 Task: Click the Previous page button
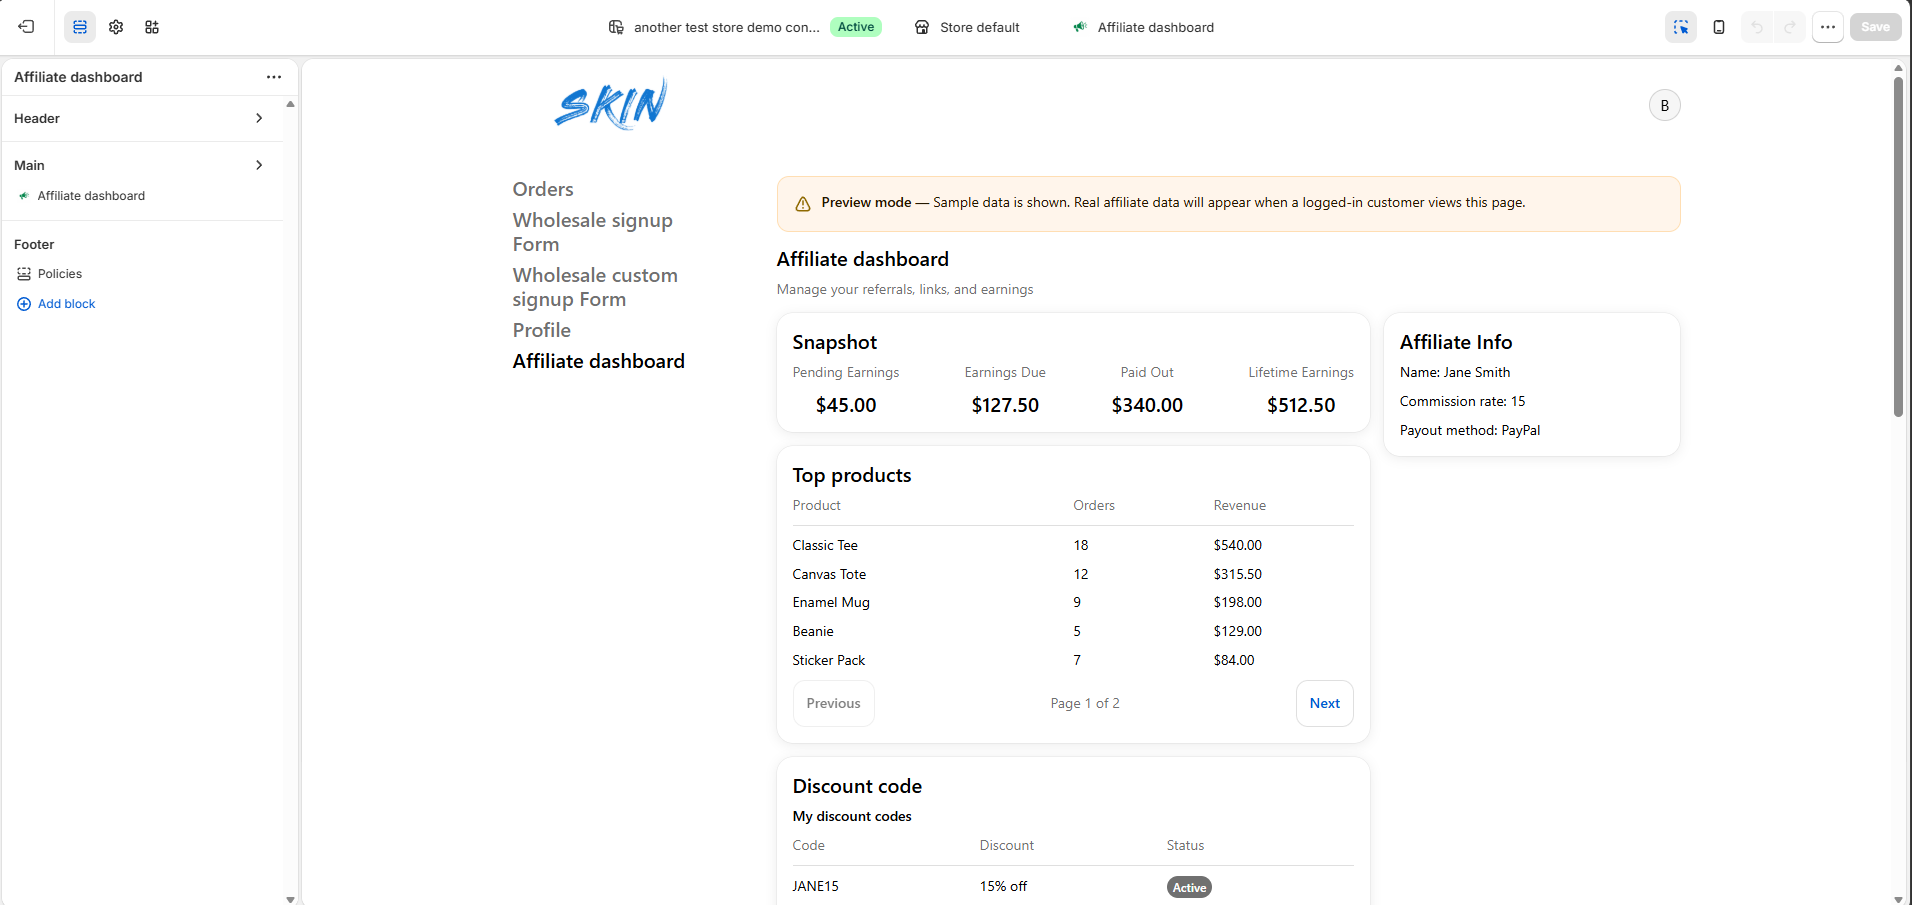[834, 704]
